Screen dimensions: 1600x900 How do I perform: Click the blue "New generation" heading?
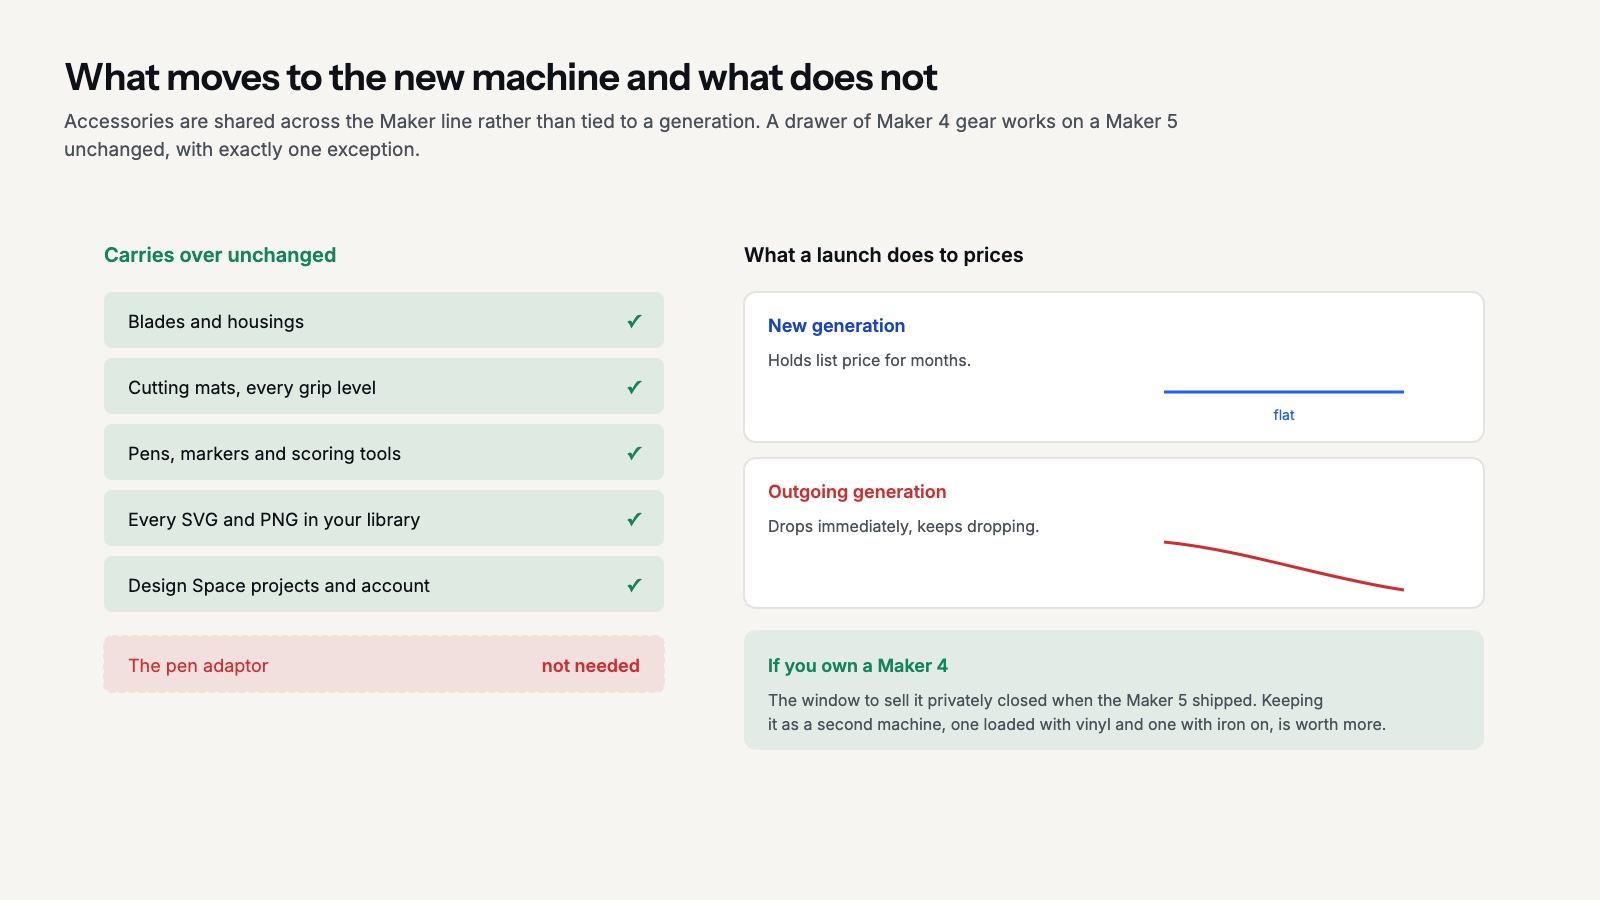(x=837, y=325)
